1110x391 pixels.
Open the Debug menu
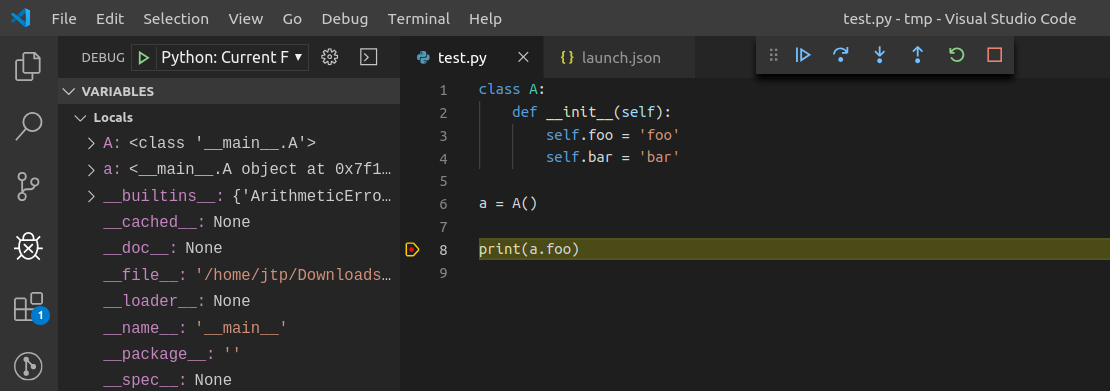[x=345, y=18]
